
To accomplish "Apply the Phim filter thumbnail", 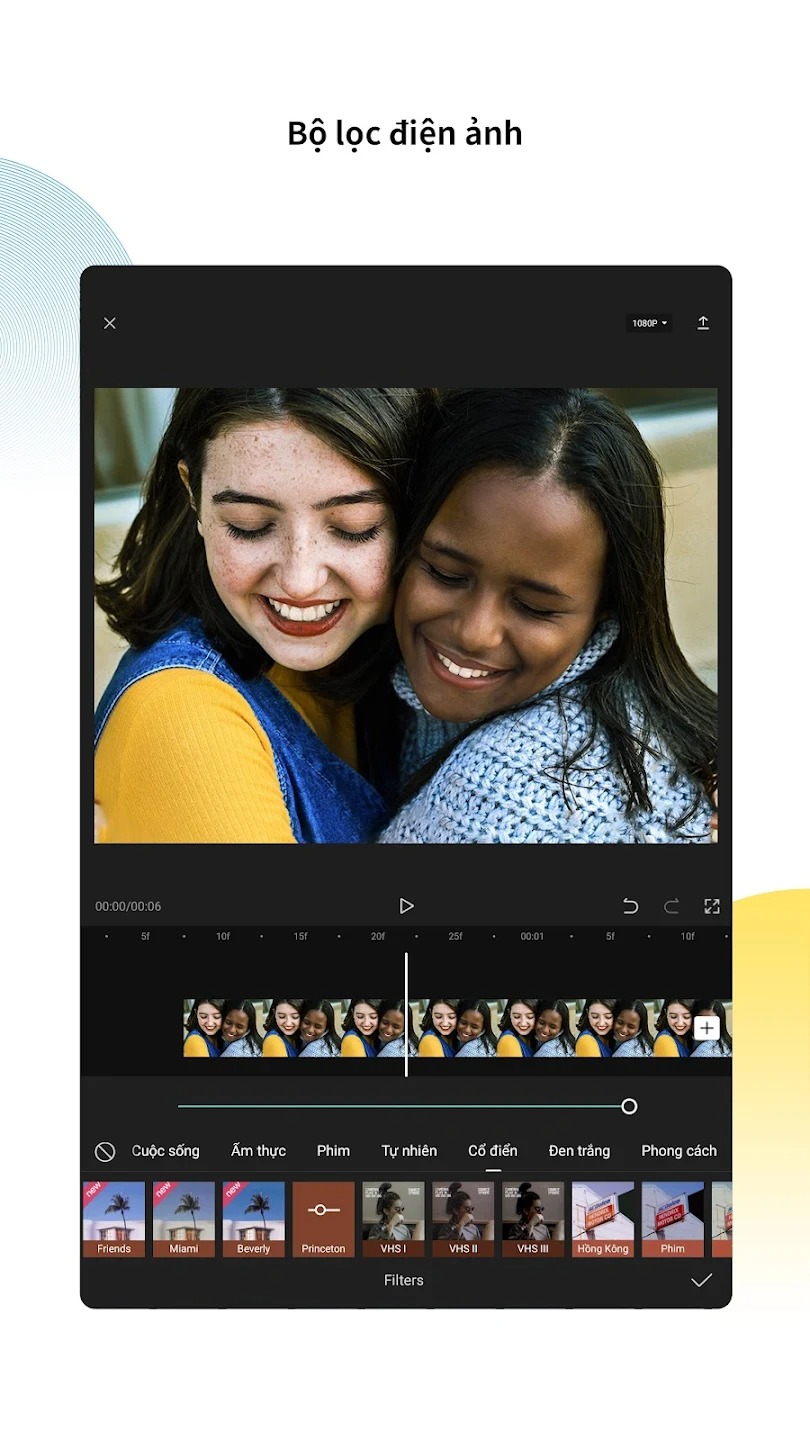I will click(673, 1219).
